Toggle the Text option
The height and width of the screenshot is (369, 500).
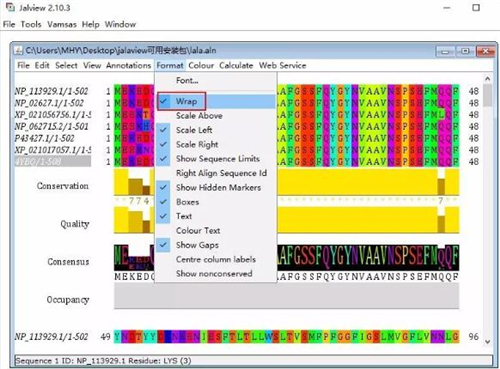[216, 216]
